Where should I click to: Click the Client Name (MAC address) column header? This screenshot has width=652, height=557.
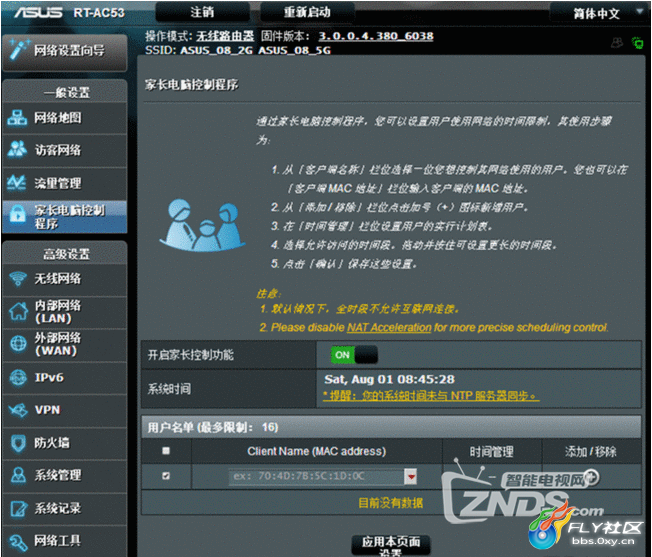316,451
